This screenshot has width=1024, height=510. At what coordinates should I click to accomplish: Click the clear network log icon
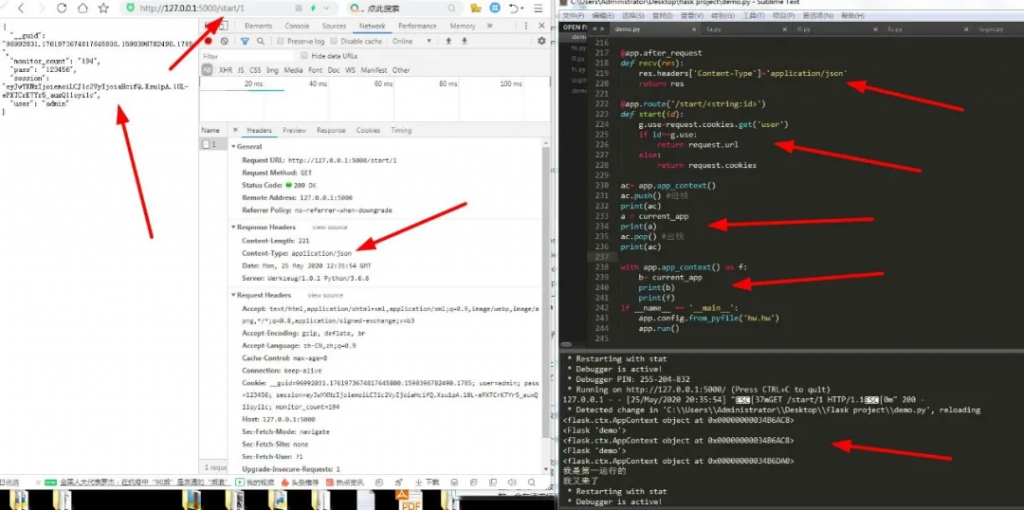point(225,41)
